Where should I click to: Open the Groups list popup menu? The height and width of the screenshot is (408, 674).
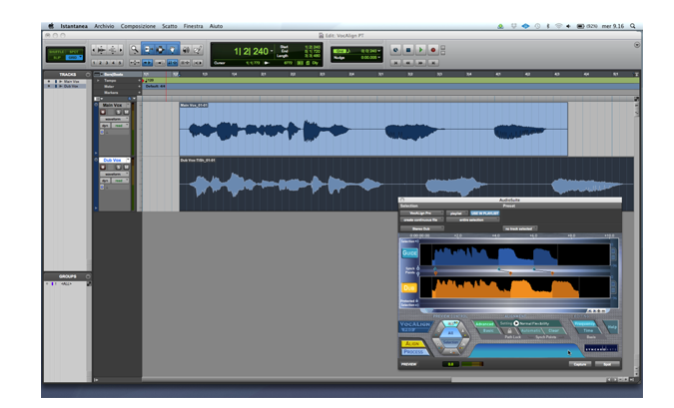[88, 276]
